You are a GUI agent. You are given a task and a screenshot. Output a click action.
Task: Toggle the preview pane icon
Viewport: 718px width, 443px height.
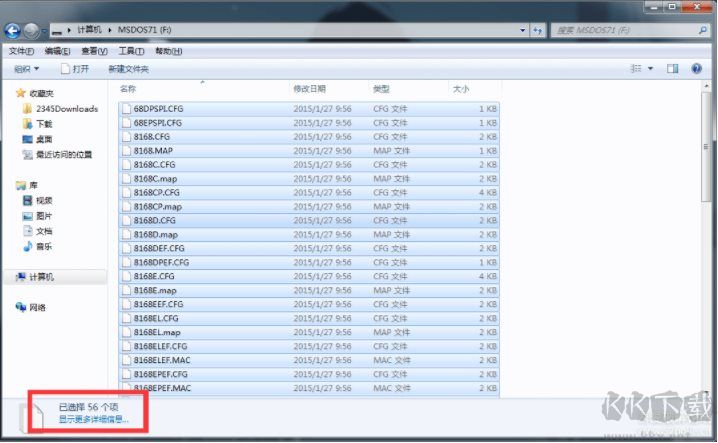click(672, 69)
